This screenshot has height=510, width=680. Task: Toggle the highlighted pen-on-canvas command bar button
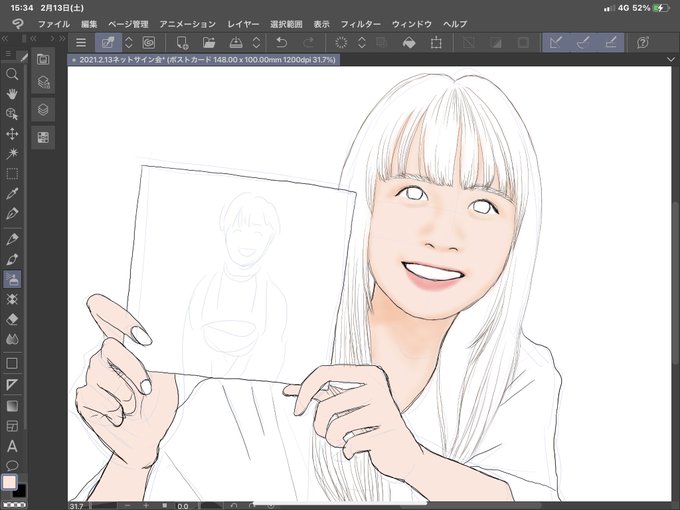pyautogui.click(x=108, y=42)
